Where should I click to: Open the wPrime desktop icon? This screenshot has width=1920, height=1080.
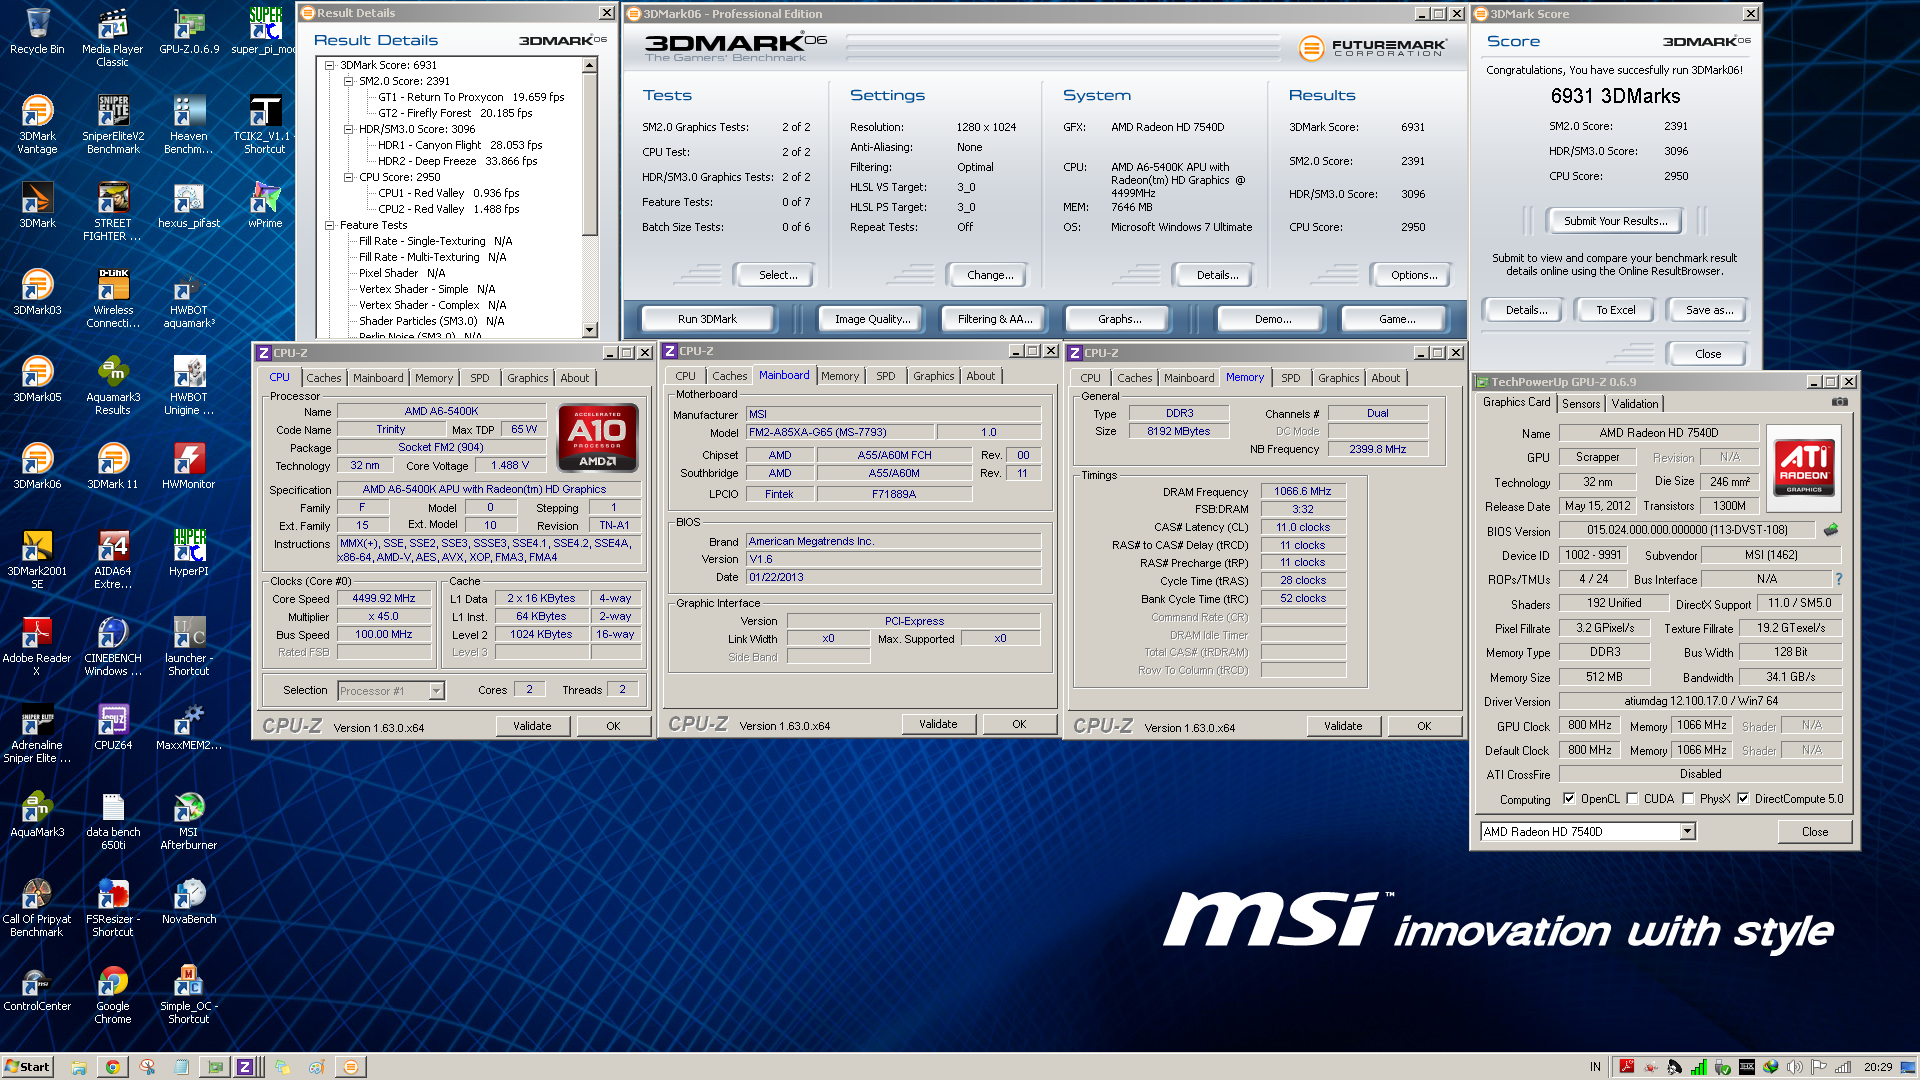click(x=265, y=204)
